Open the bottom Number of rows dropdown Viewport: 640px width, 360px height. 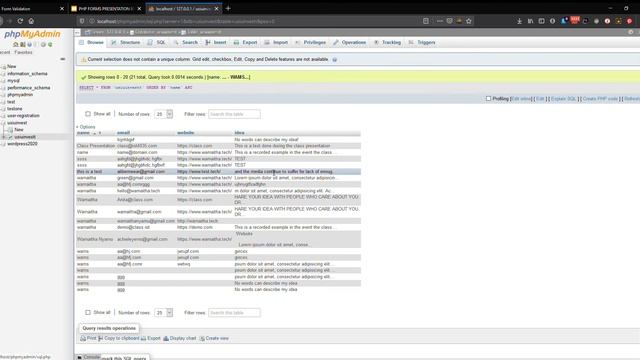163,313
